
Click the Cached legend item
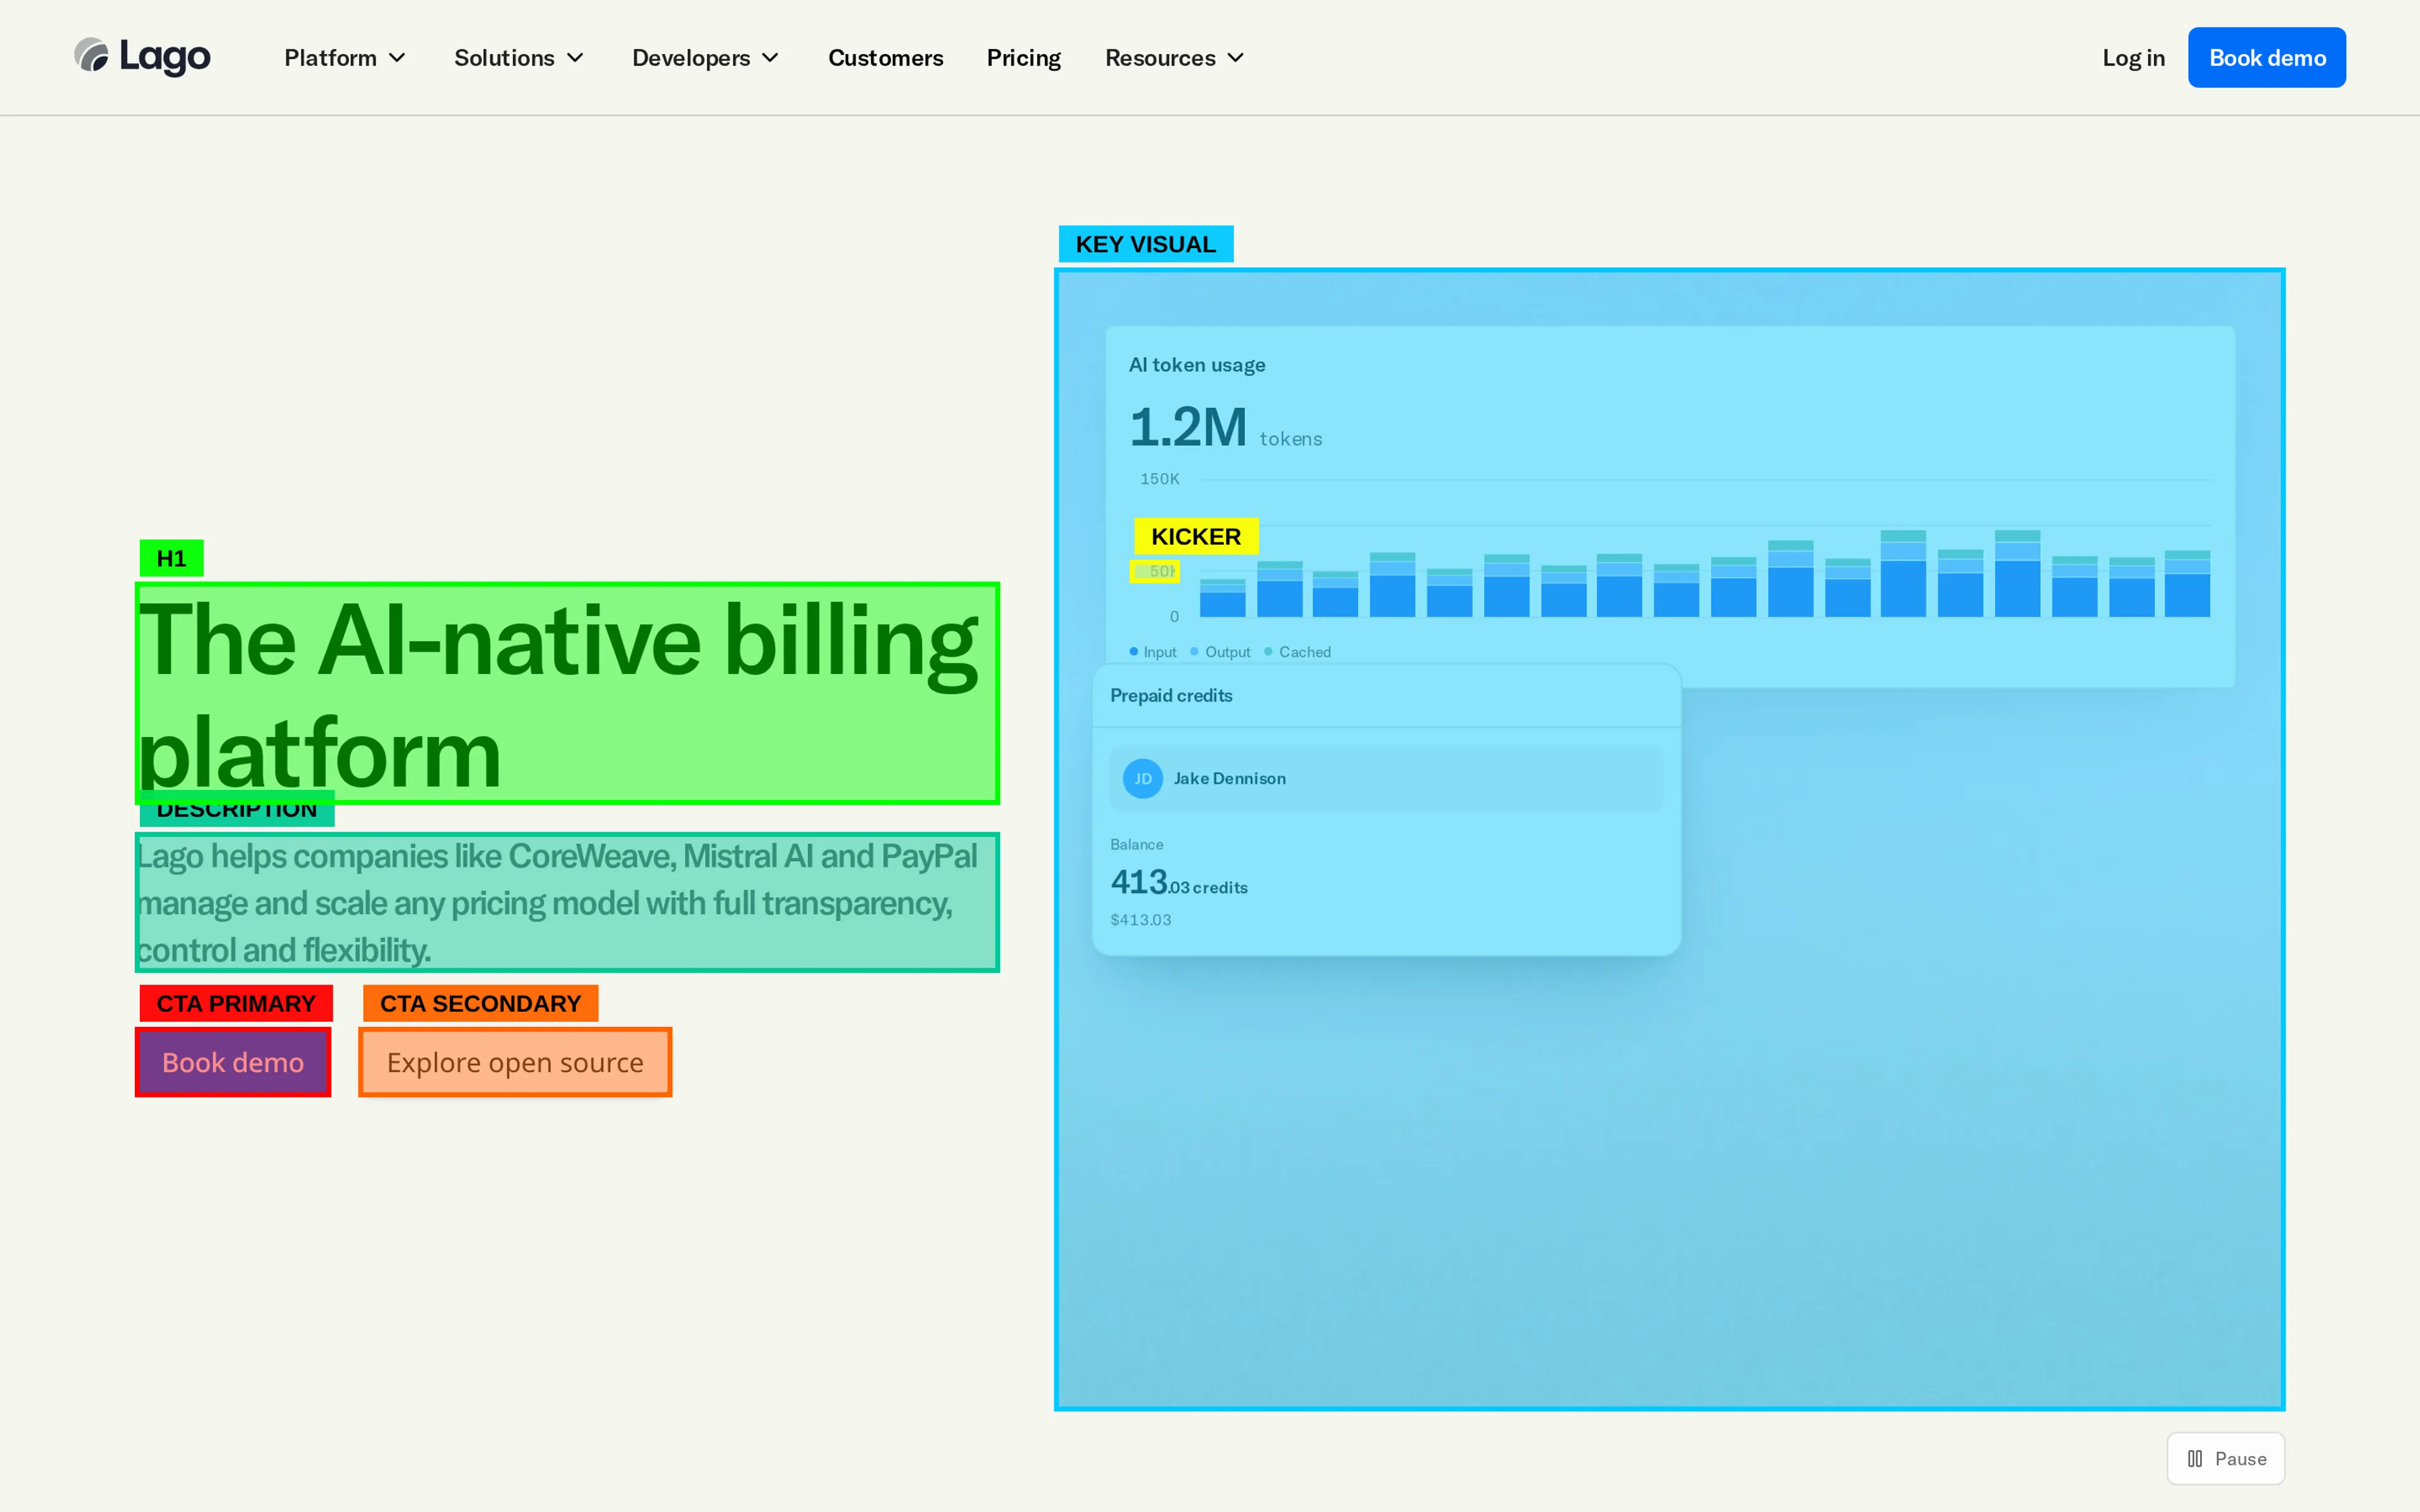[x=1298, y=652]
